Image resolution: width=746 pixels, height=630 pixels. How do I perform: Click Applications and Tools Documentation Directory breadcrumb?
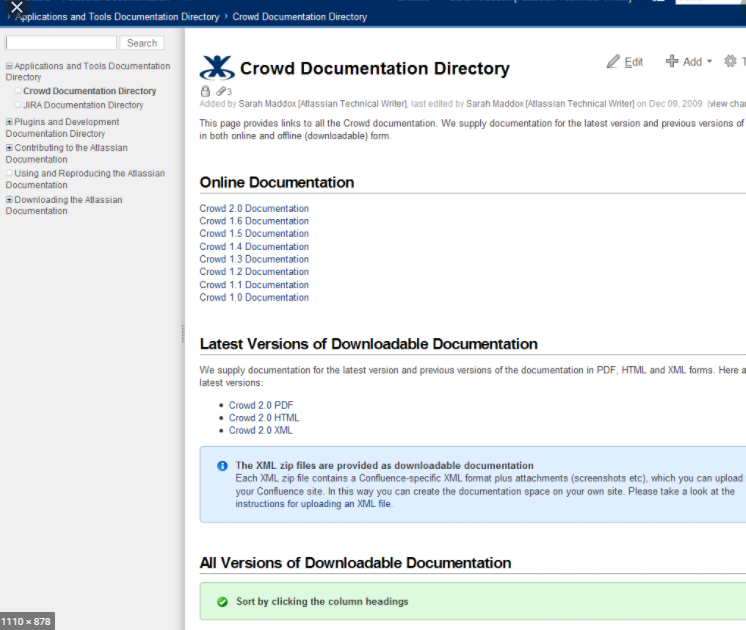tap(117, 17)
